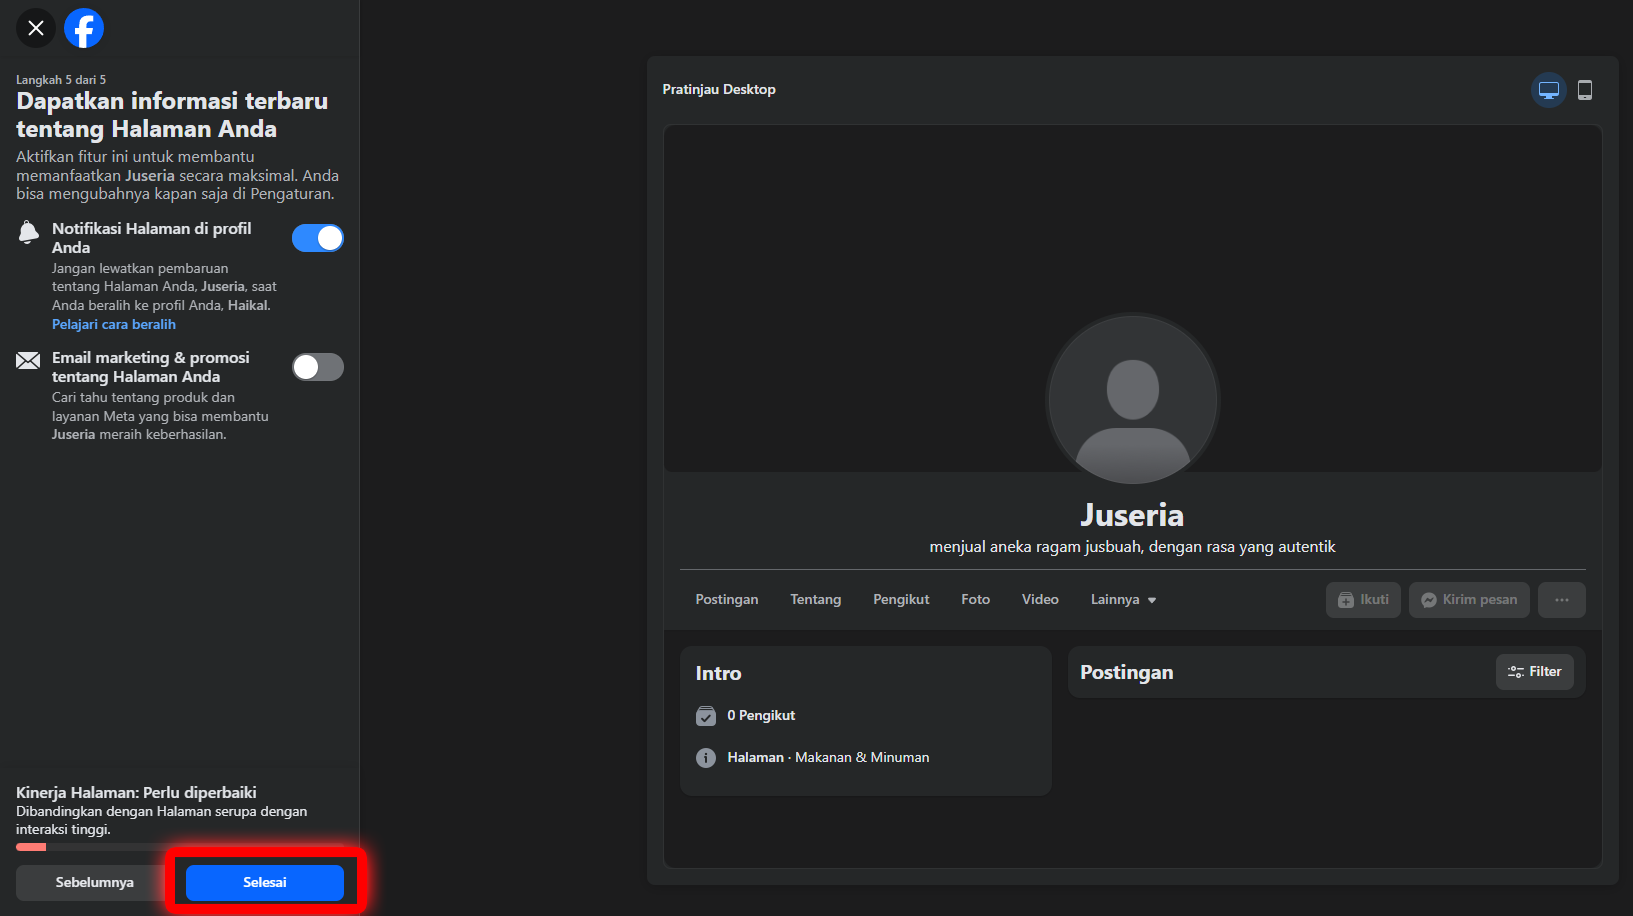Switch to desktop preview icon

click(x=1548, y=90)
